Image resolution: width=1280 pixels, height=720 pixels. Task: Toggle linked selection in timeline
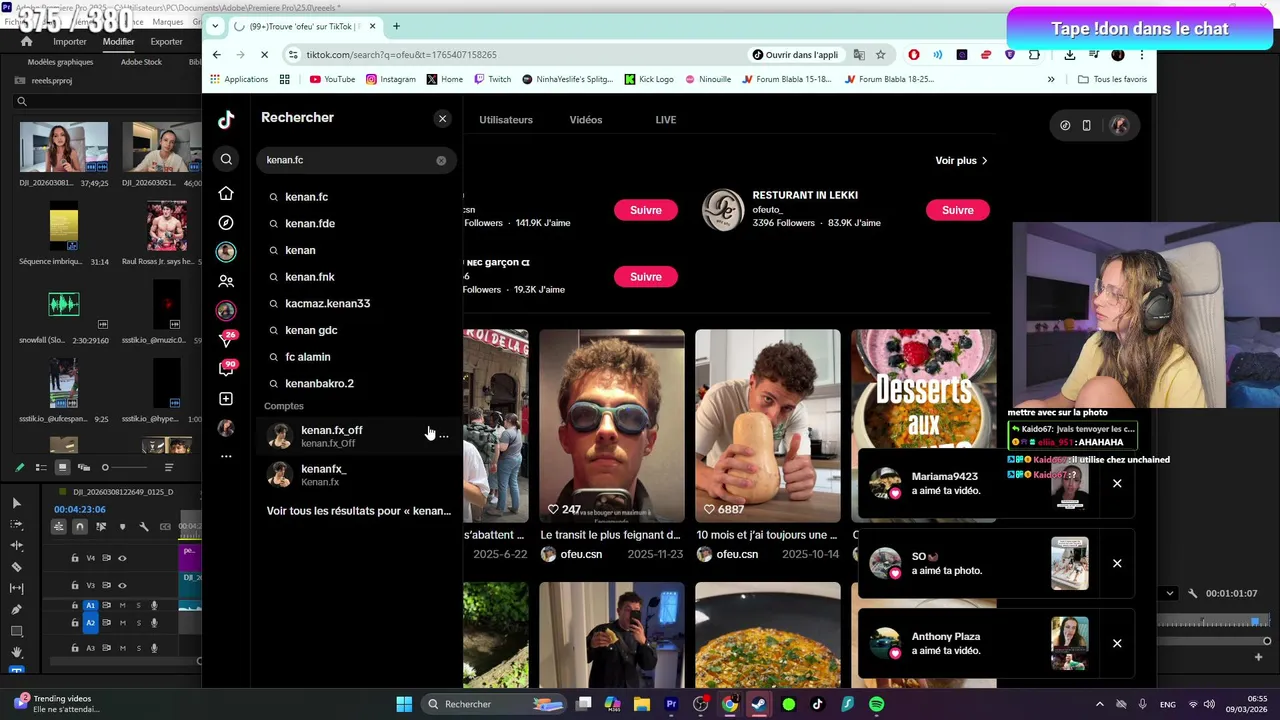[101, 526]
